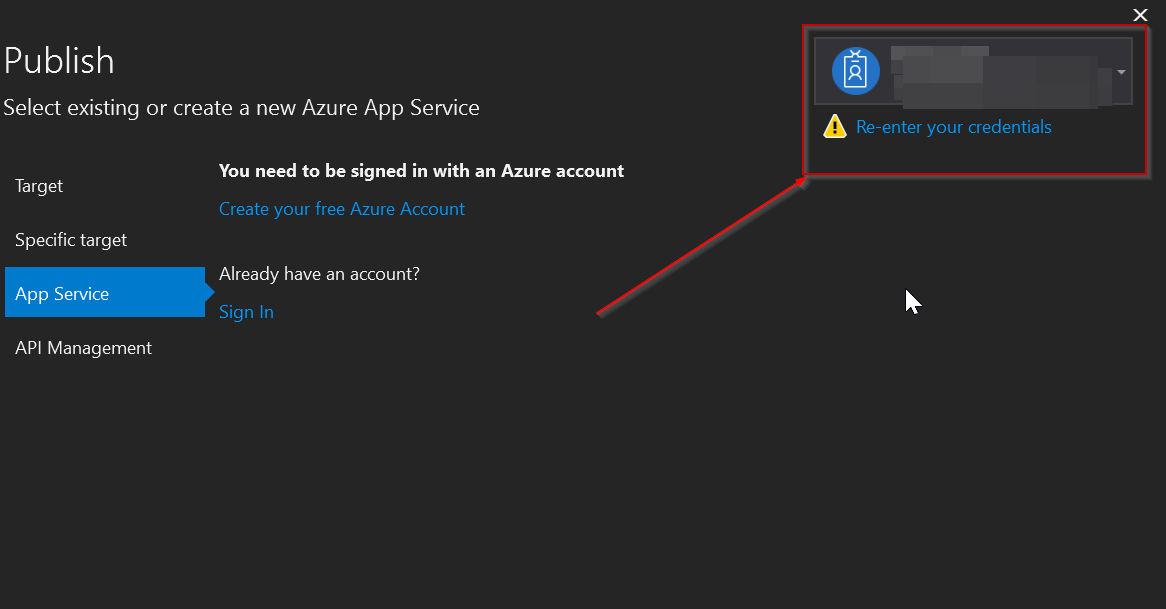
Task: Click the yellow warning triangle icon
Action: tap(834, 127)
